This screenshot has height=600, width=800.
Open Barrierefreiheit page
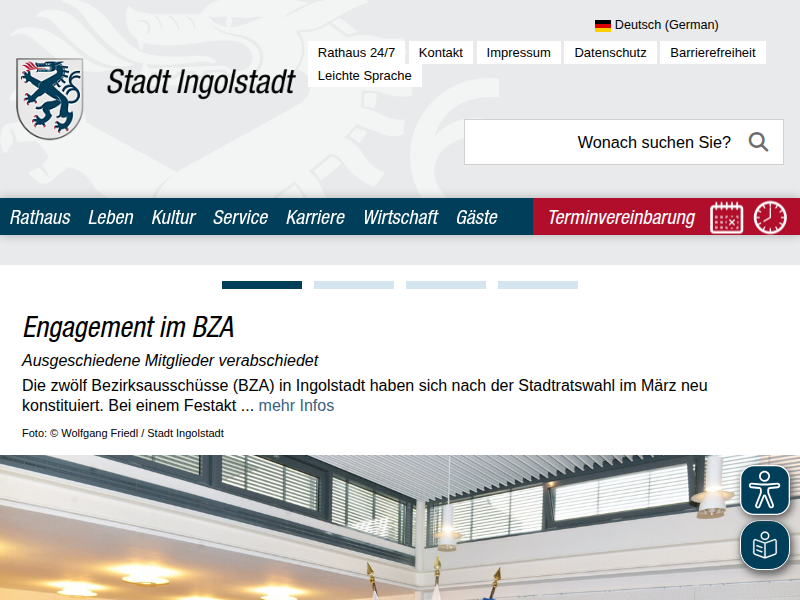click(713, 53)
